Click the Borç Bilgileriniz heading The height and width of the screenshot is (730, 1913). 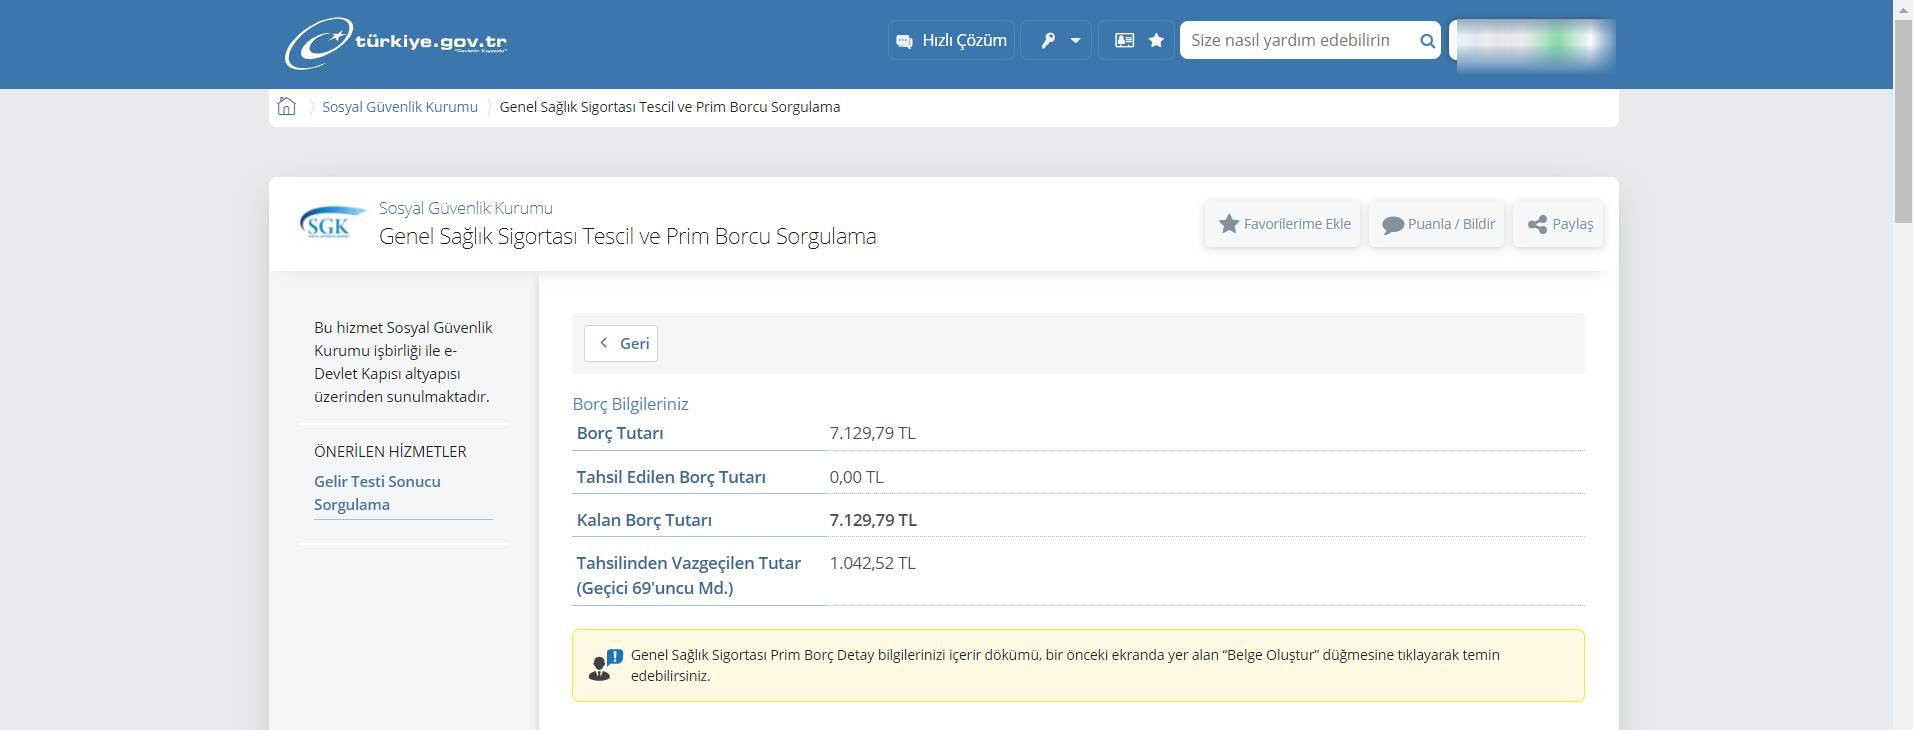[630, 404]
